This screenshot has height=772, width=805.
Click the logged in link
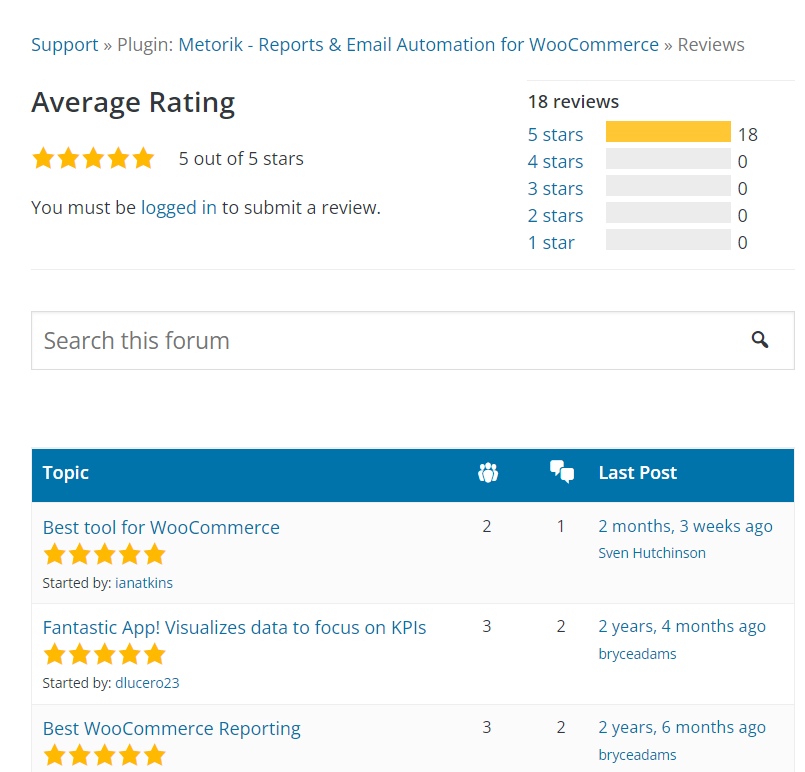179,208
